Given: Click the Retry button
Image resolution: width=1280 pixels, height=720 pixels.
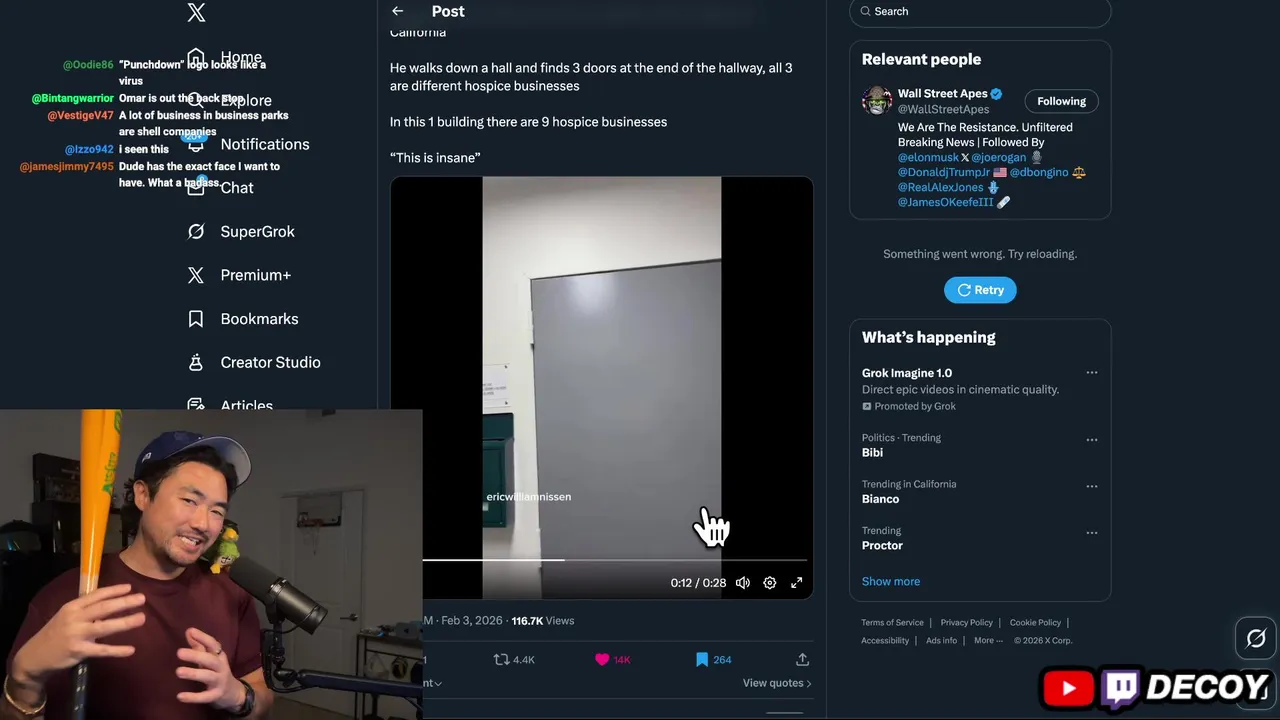Looking at the screenshot, I should click(x=980, y=290).
